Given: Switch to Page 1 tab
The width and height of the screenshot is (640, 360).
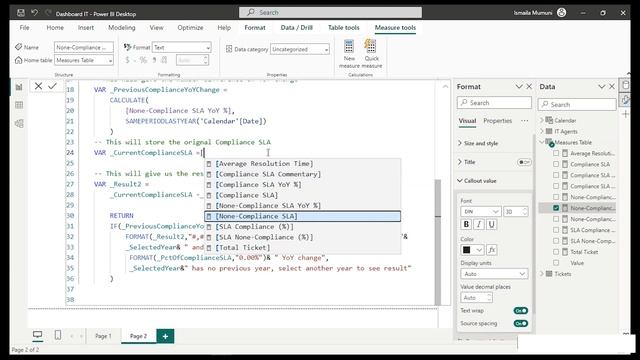Looking at the screenshot, I should point(103,336).
